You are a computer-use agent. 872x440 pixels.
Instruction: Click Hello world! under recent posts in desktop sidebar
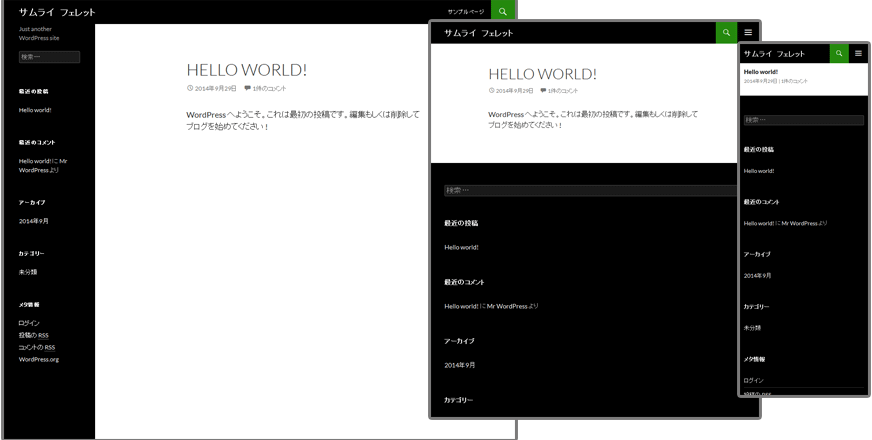pyautogui.click(x=35, y=110)
